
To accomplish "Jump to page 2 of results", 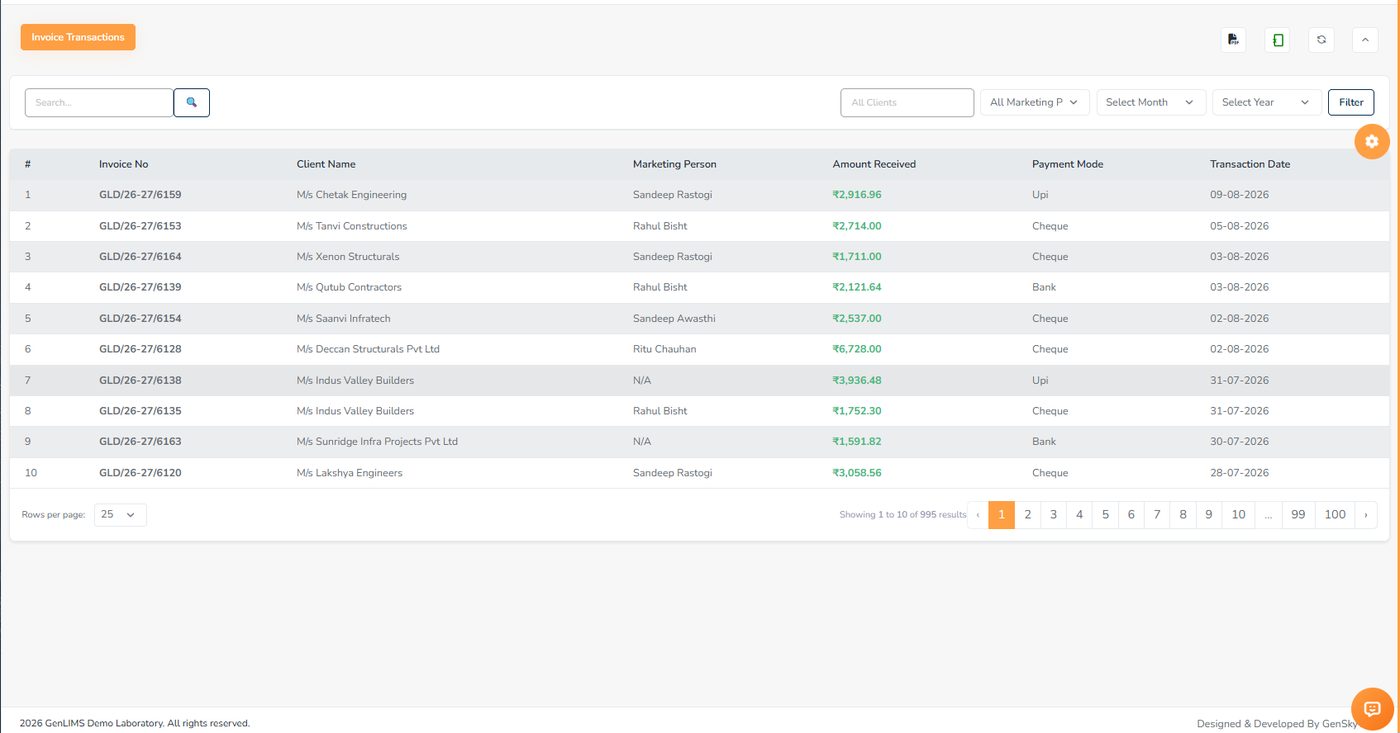I will point(1027,515).
